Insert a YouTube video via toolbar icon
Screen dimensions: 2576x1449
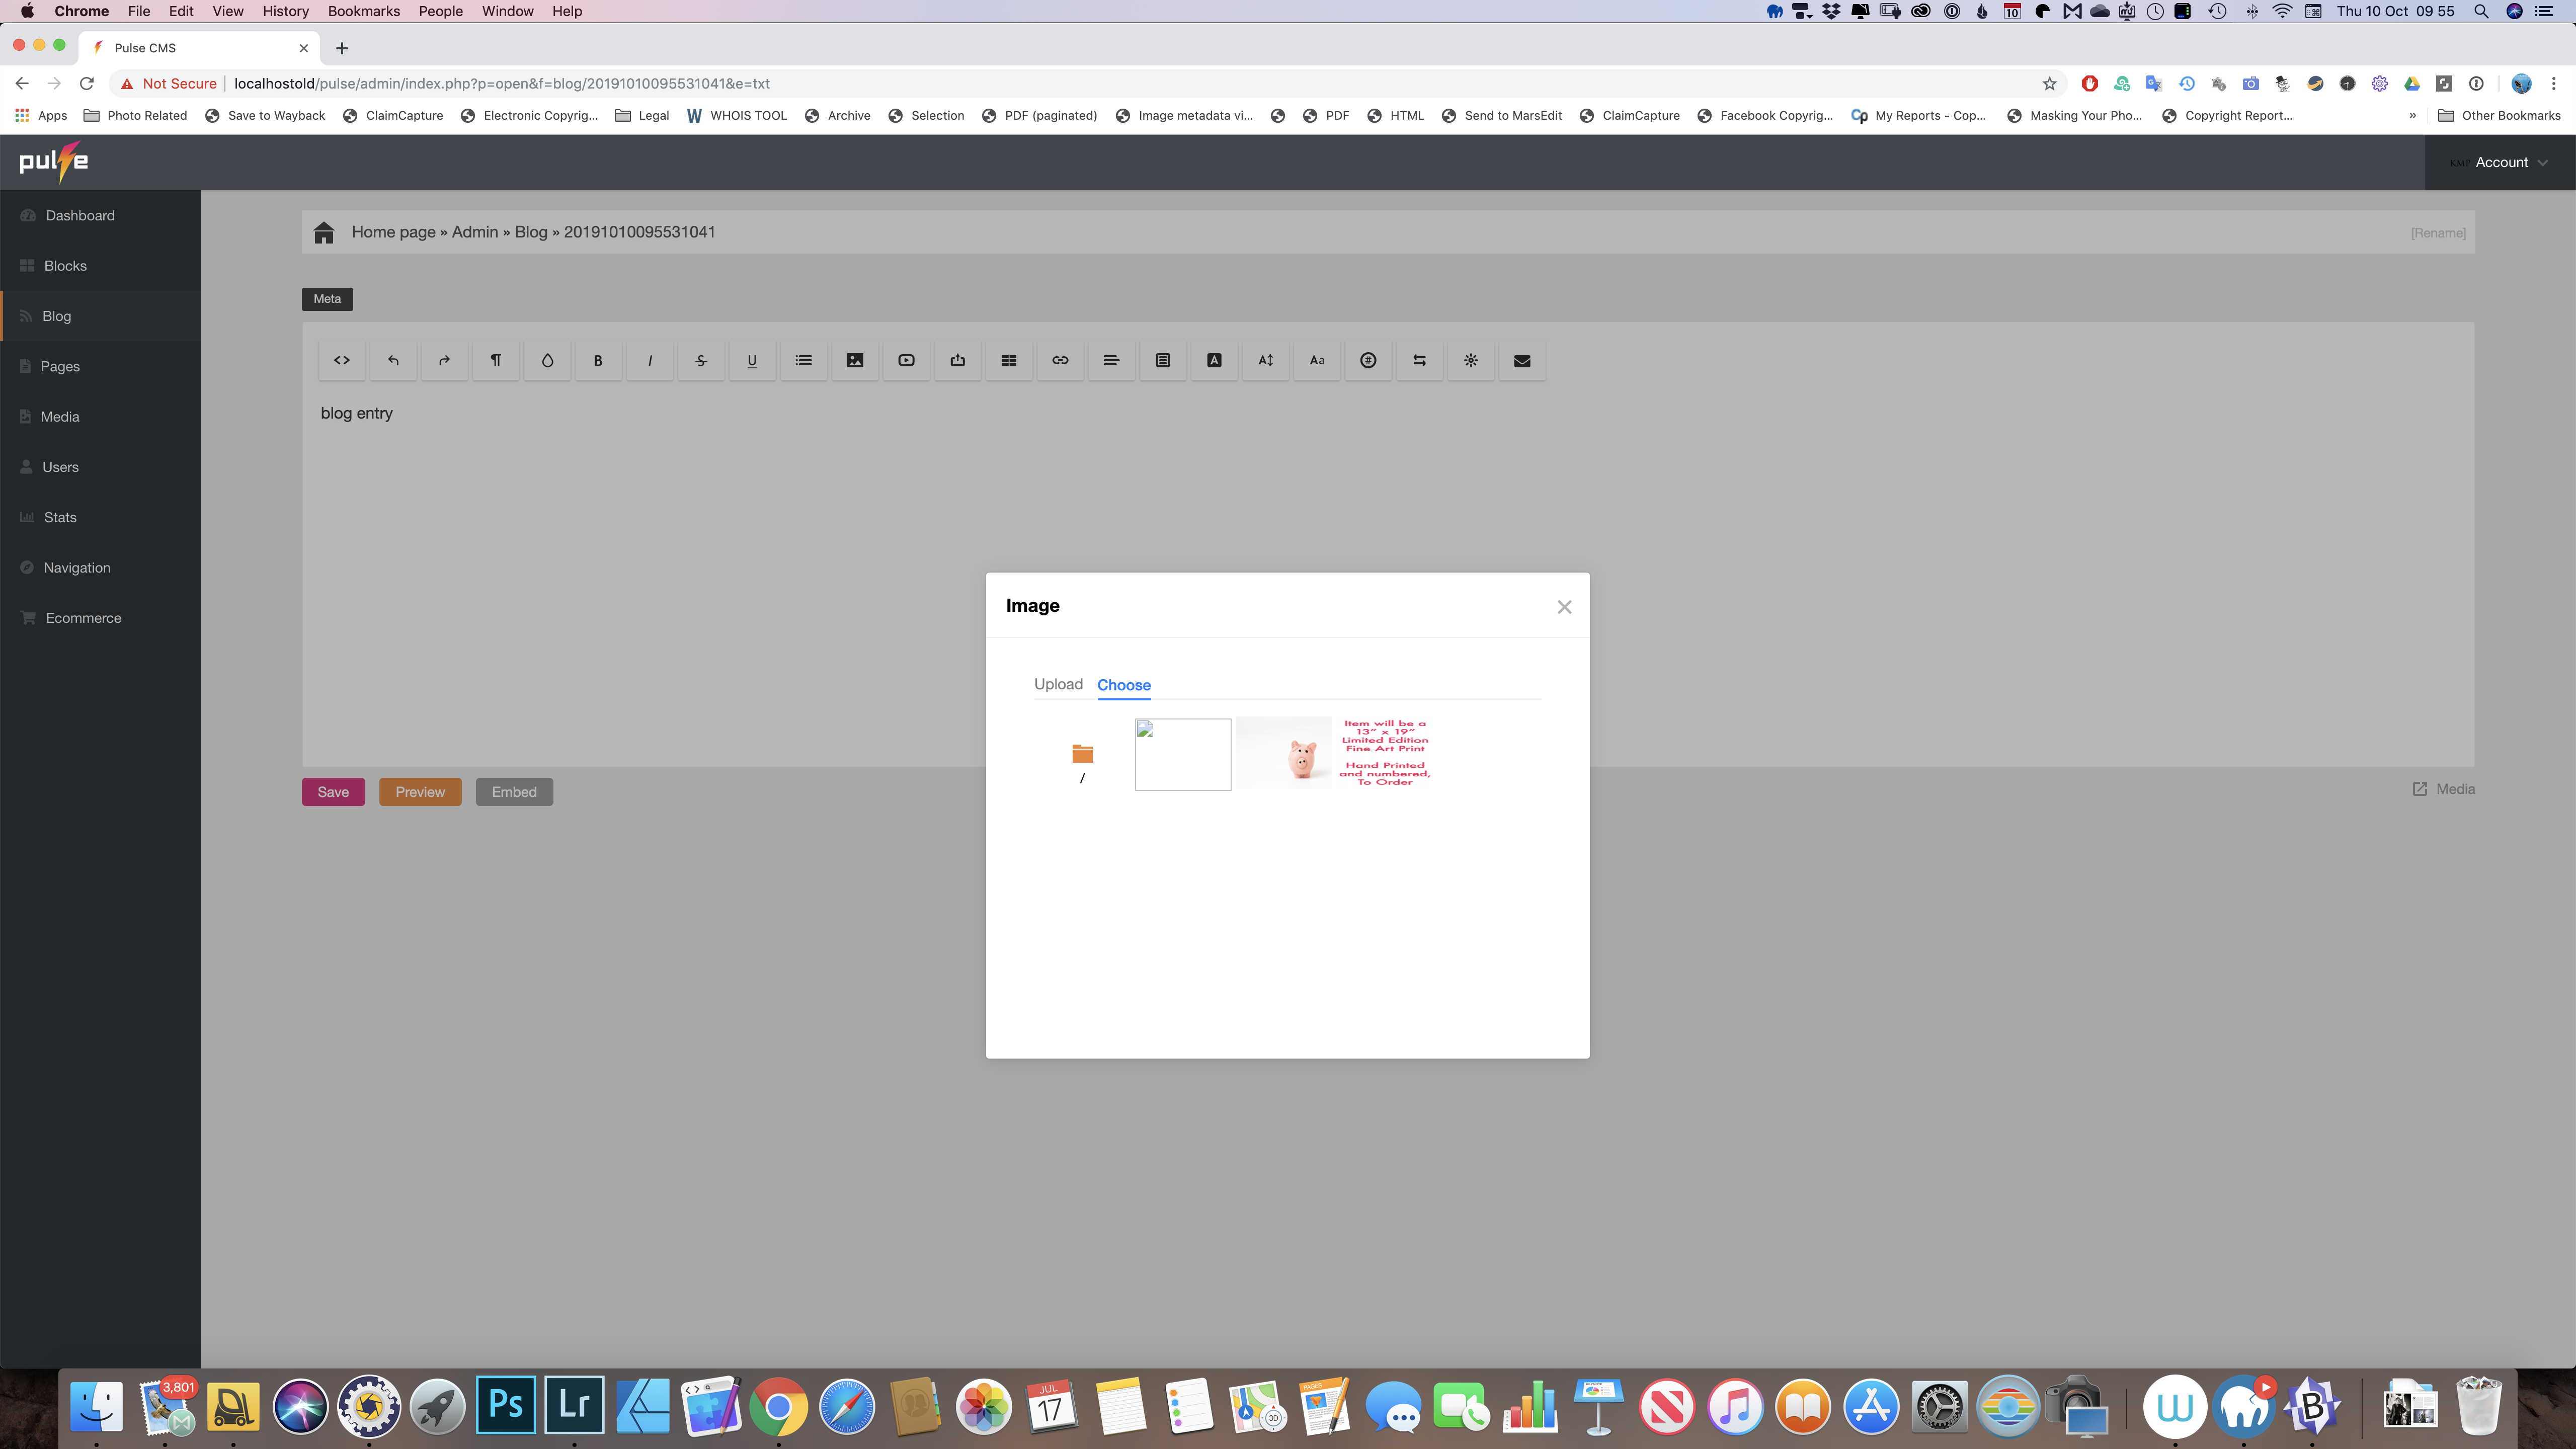[x=906, y=360]
